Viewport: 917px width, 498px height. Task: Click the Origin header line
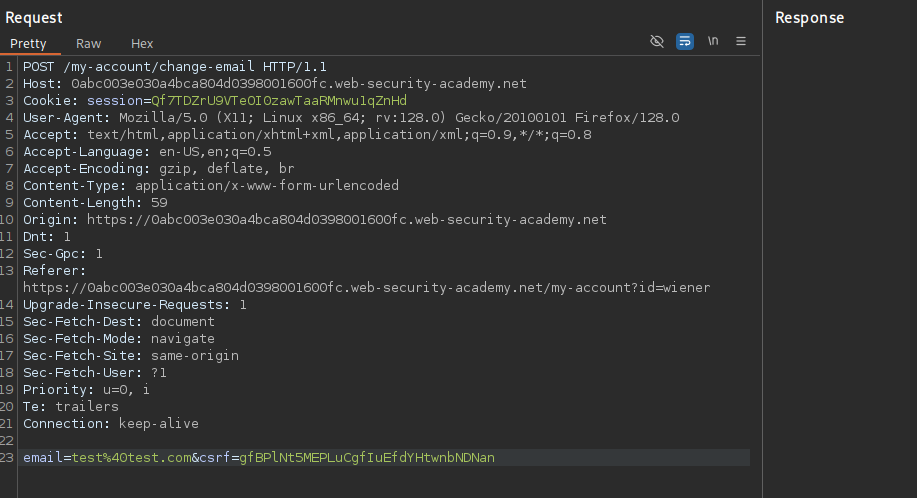(314, 219)
